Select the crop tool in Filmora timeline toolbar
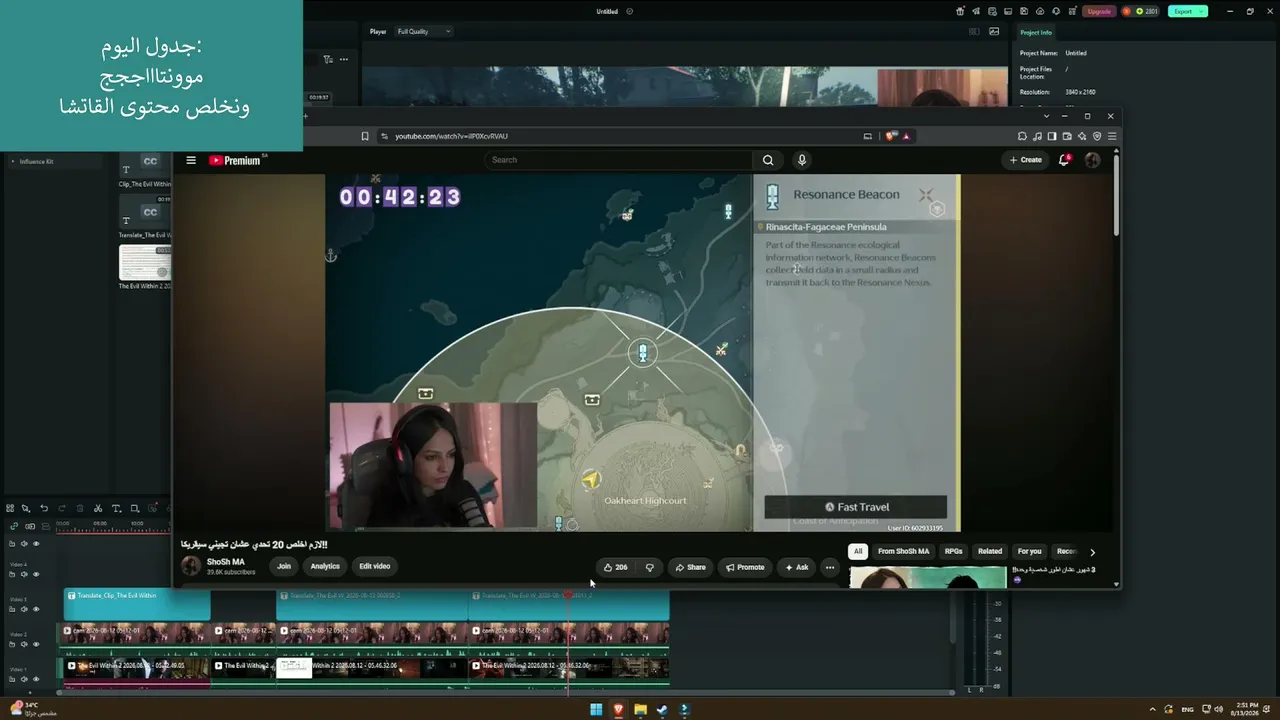 point(134,508)
